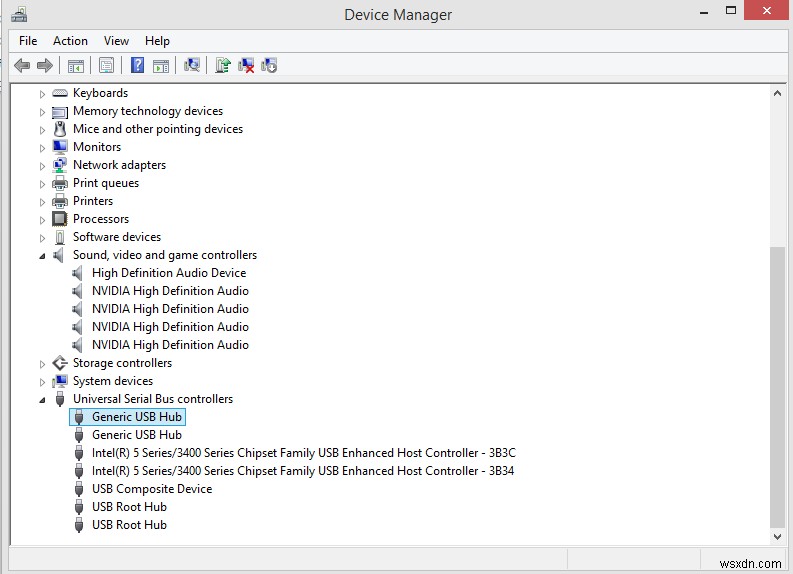Image resolution: width=793 pixels, height=574 pixels.
Task: Select the first USB Root Hub
Action: click(x=129, y=507)
